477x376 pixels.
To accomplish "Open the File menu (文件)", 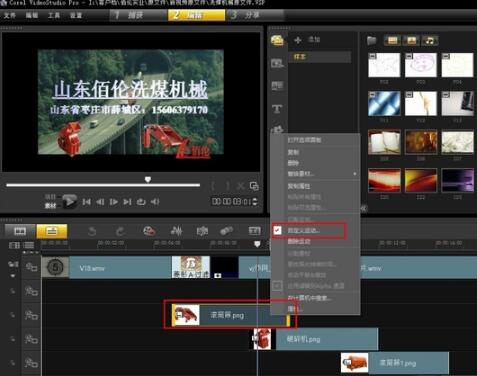I will pyautogui.click(x=10, y=15).
